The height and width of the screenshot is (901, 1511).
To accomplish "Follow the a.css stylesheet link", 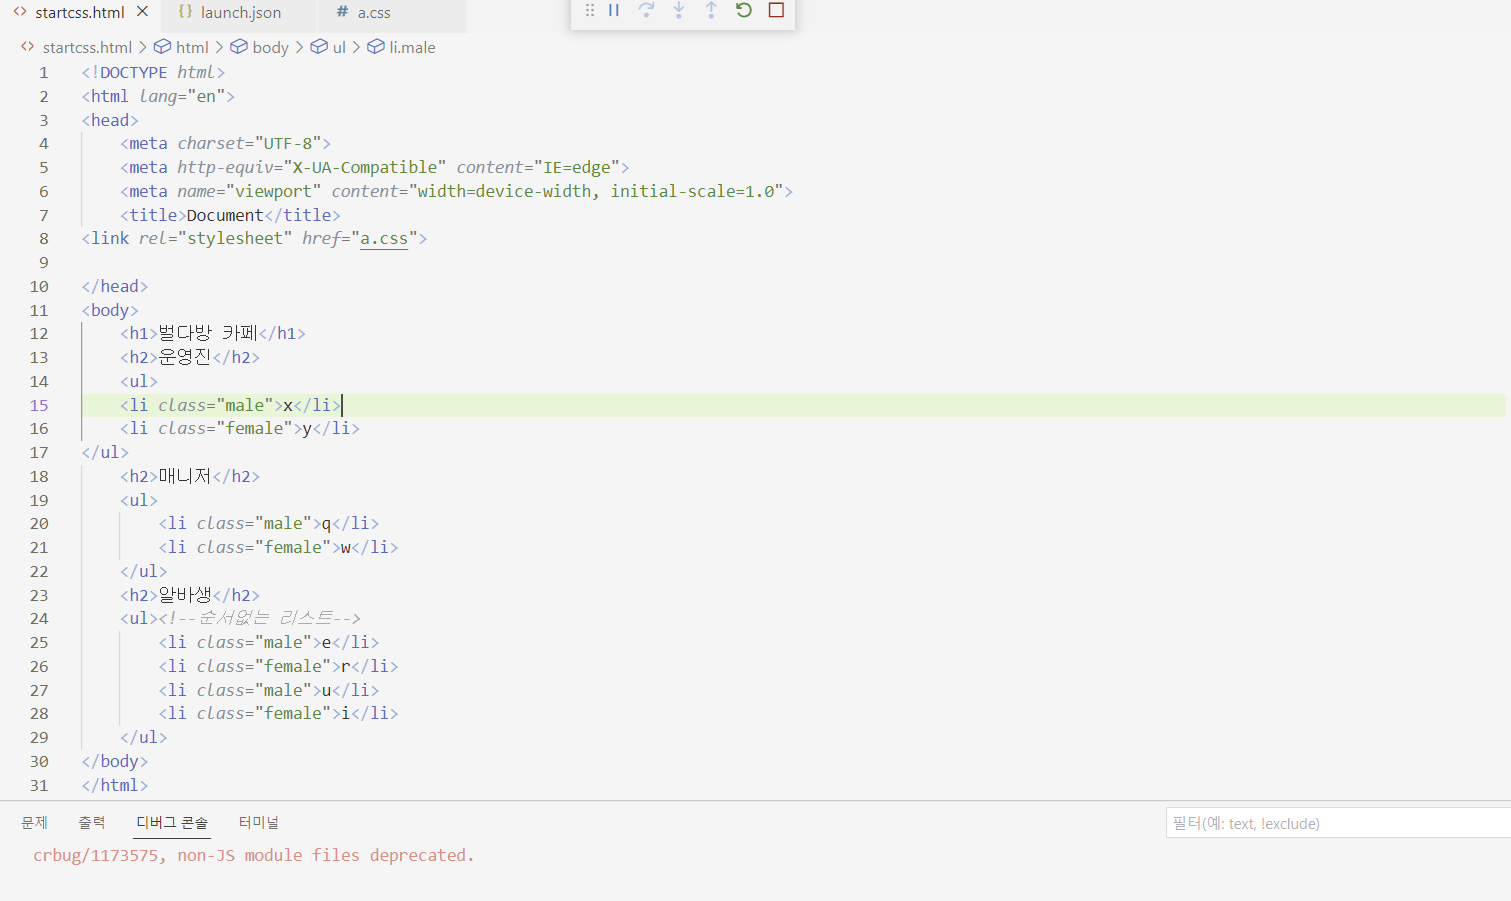I will [384, 239].
